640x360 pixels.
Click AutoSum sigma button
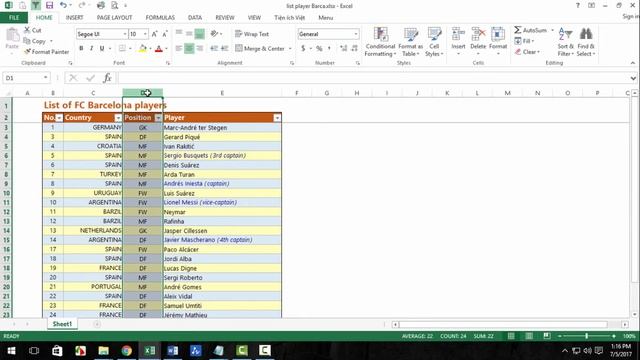coord(530,30)
